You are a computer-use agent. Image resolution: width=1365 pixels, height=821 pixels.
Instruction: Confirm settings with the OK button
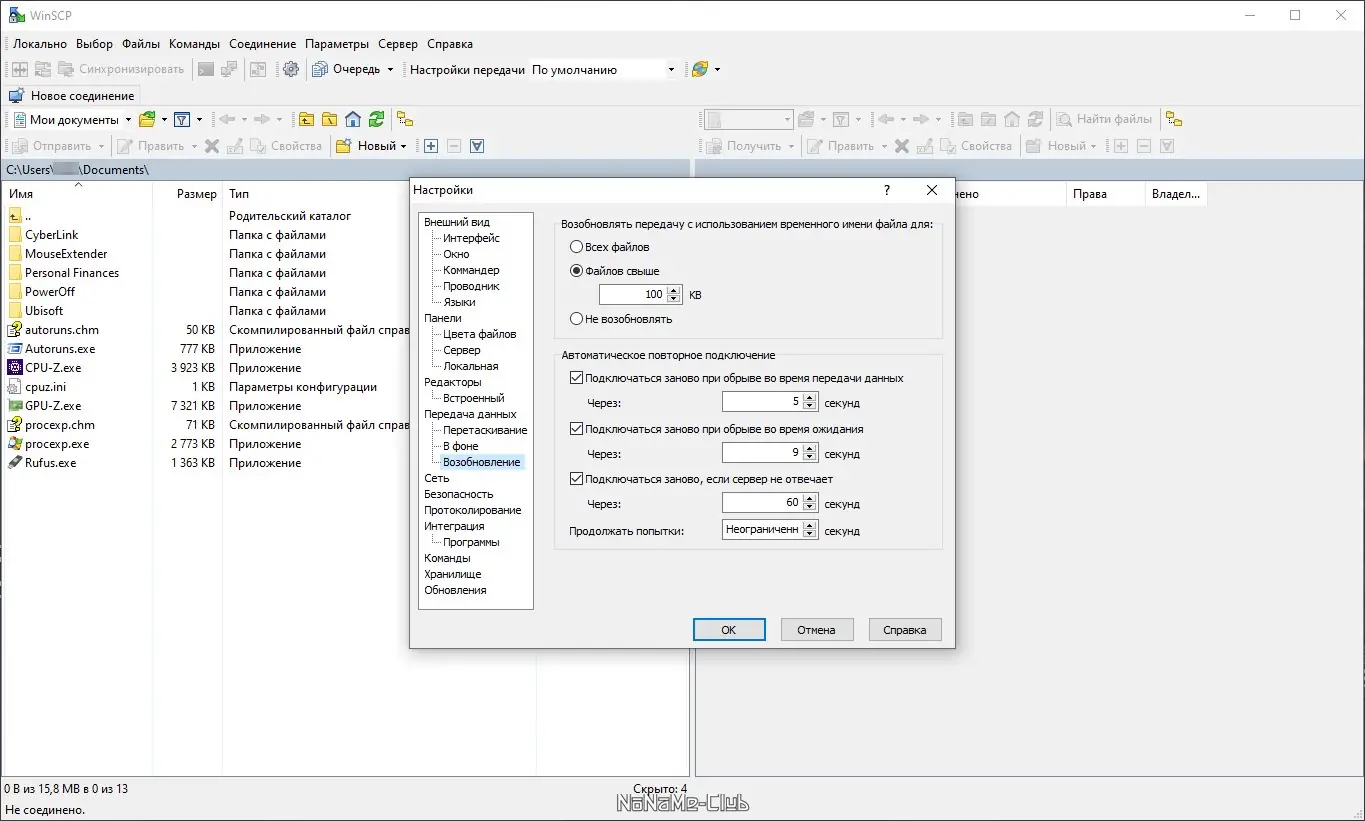pyautogui.click(x=729, y=630)
